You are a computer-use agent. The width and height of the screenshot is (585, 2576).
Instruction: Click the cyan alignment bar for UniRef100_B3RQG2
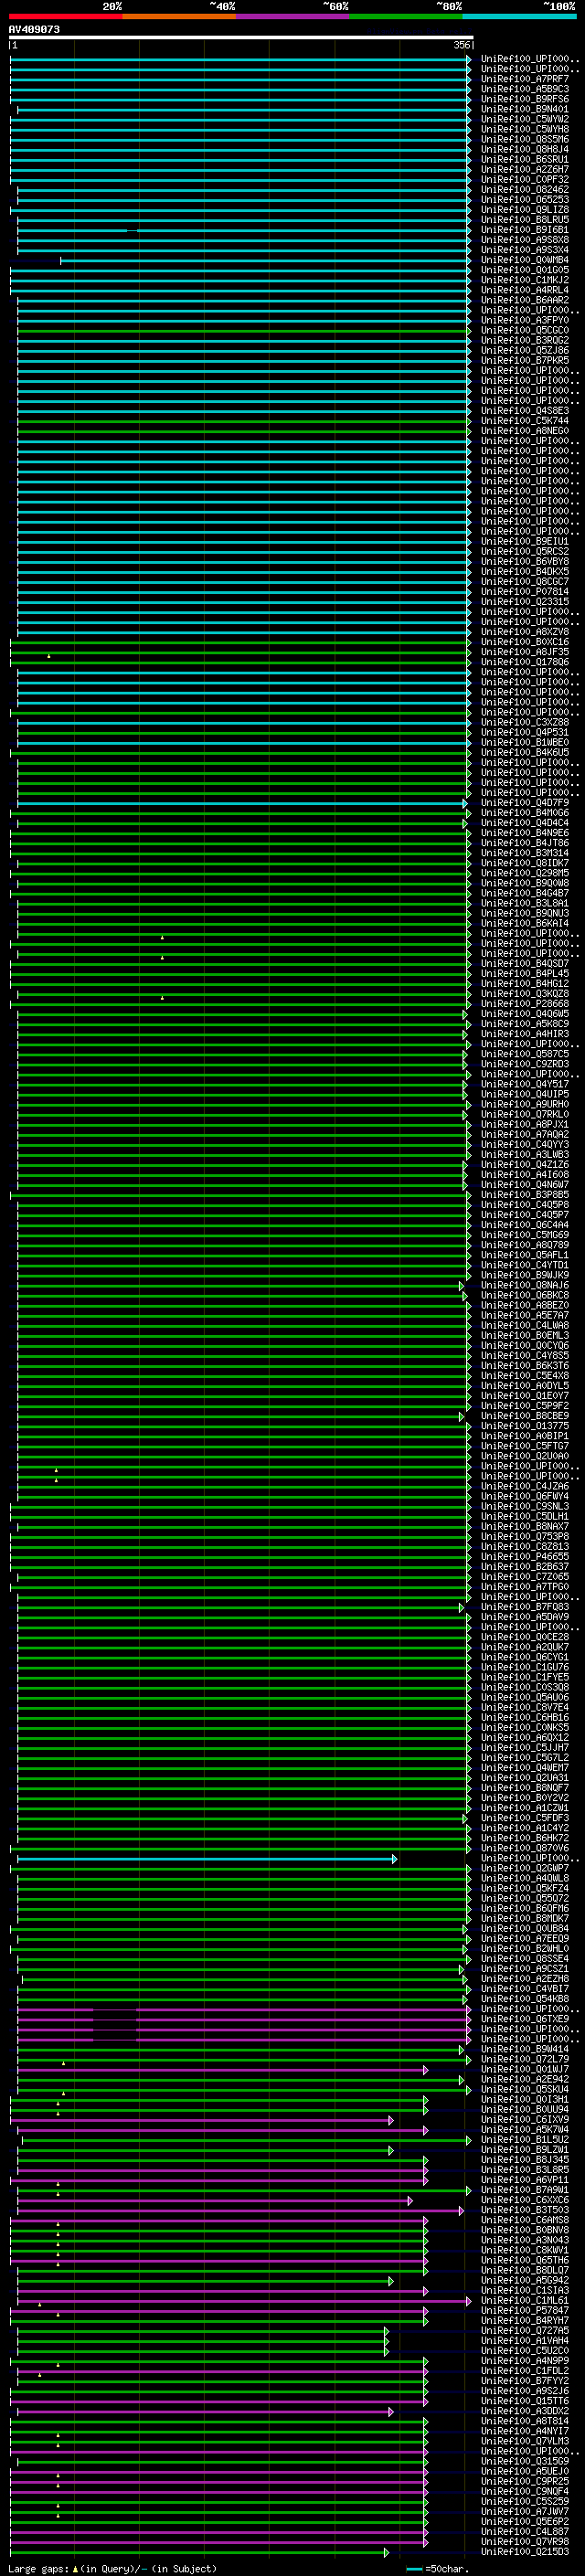[x=243, y=340]
